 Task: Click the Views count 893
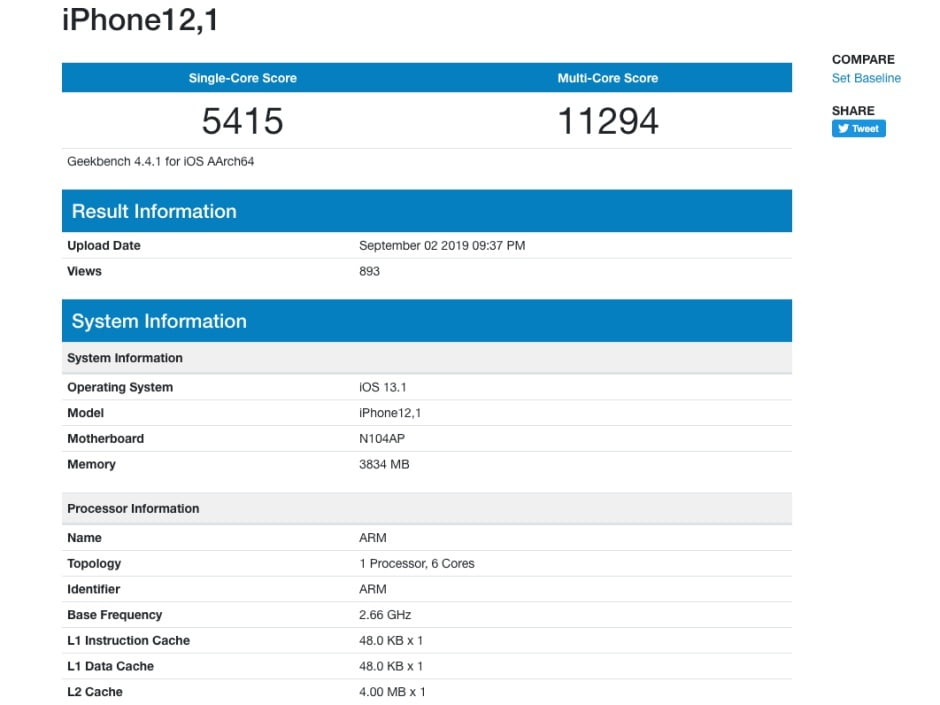[369, 271]
